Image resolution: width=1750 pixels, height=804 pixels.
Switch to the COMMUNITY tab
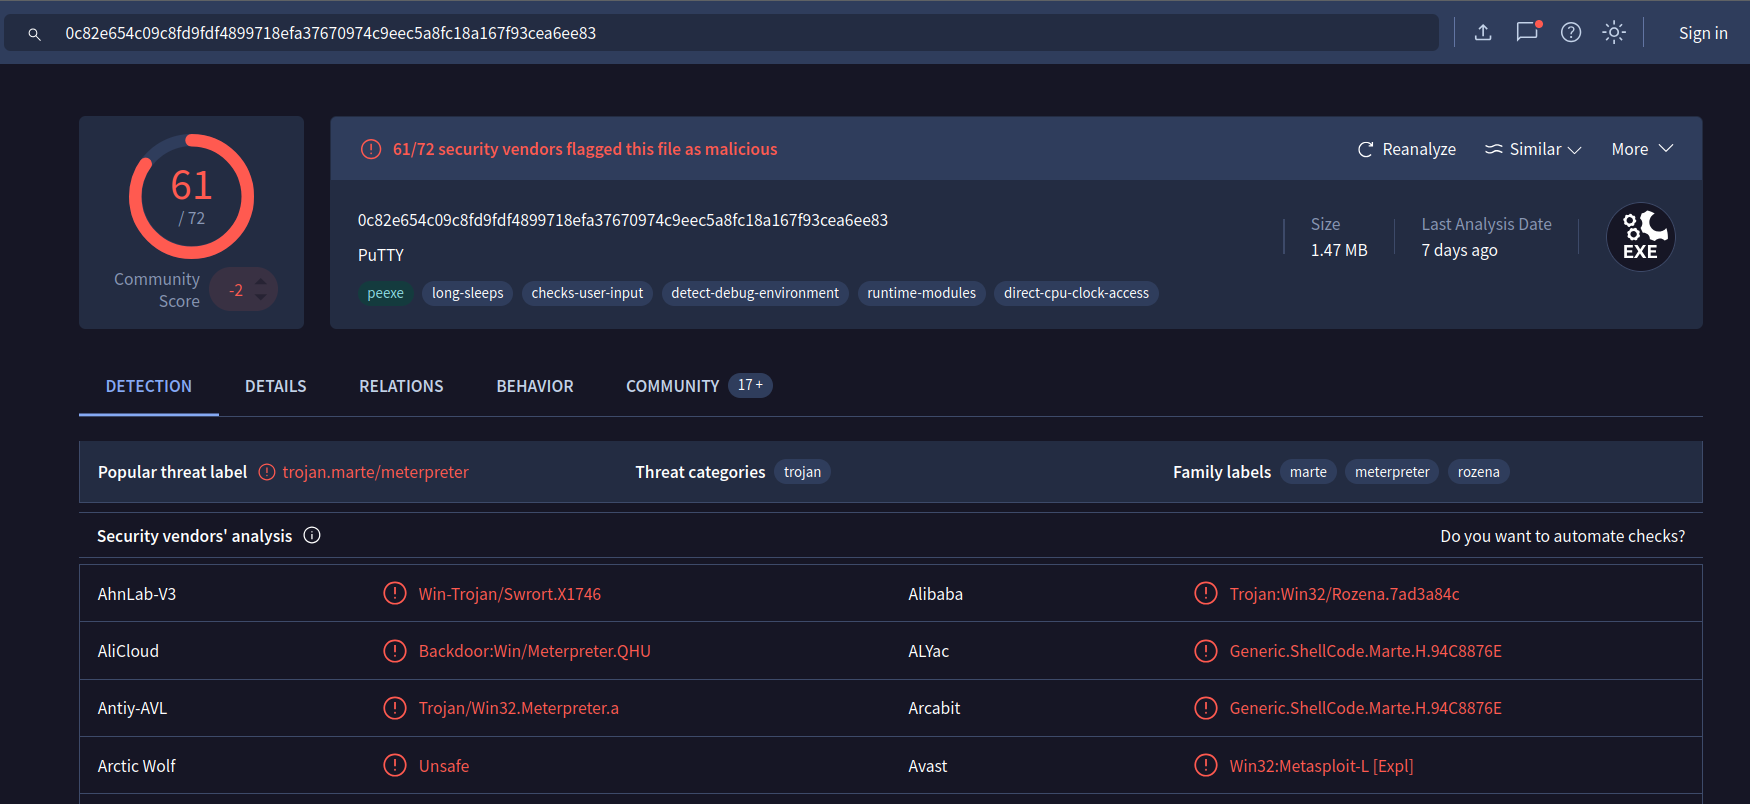(x=672, y=386)
